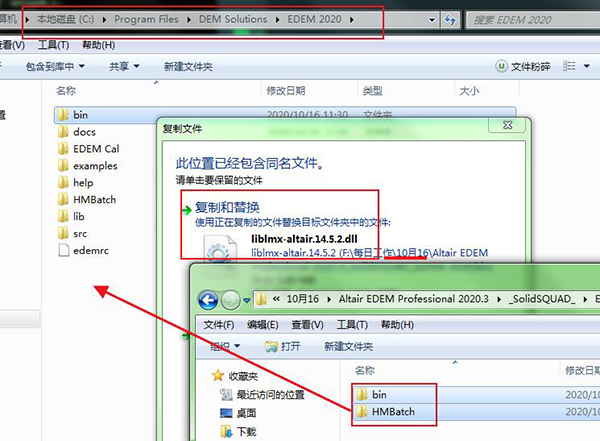Open the lib folder
Viewport: 600px width, 441px height.
(x=78, y=216)
